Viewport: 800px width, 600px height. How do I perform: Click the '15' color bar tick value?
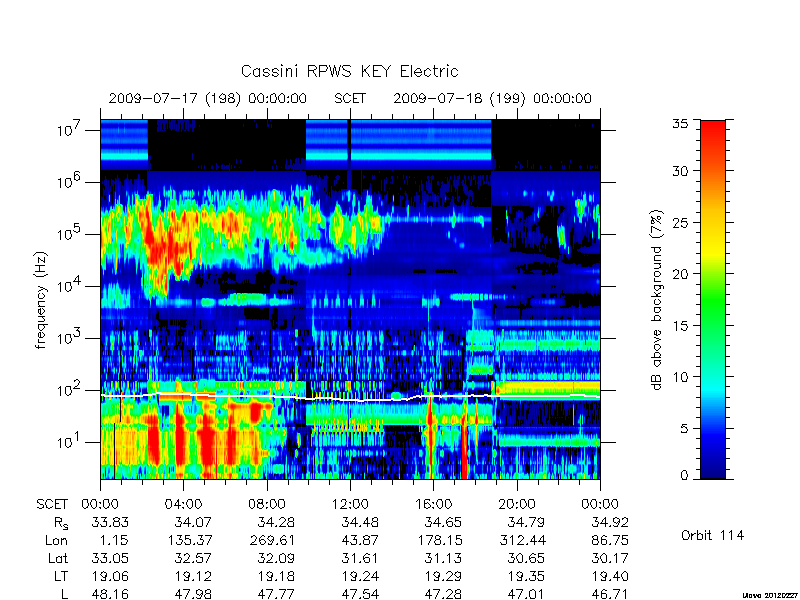click(680, 325)
